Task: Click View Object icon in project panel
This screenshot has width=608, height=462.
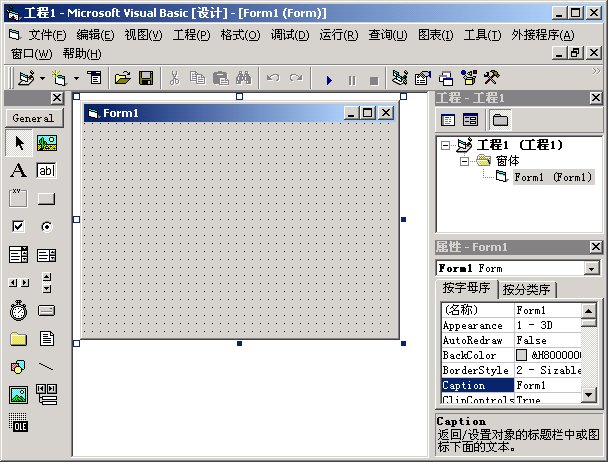Action: pyautogui.click(x=470, y=120)
